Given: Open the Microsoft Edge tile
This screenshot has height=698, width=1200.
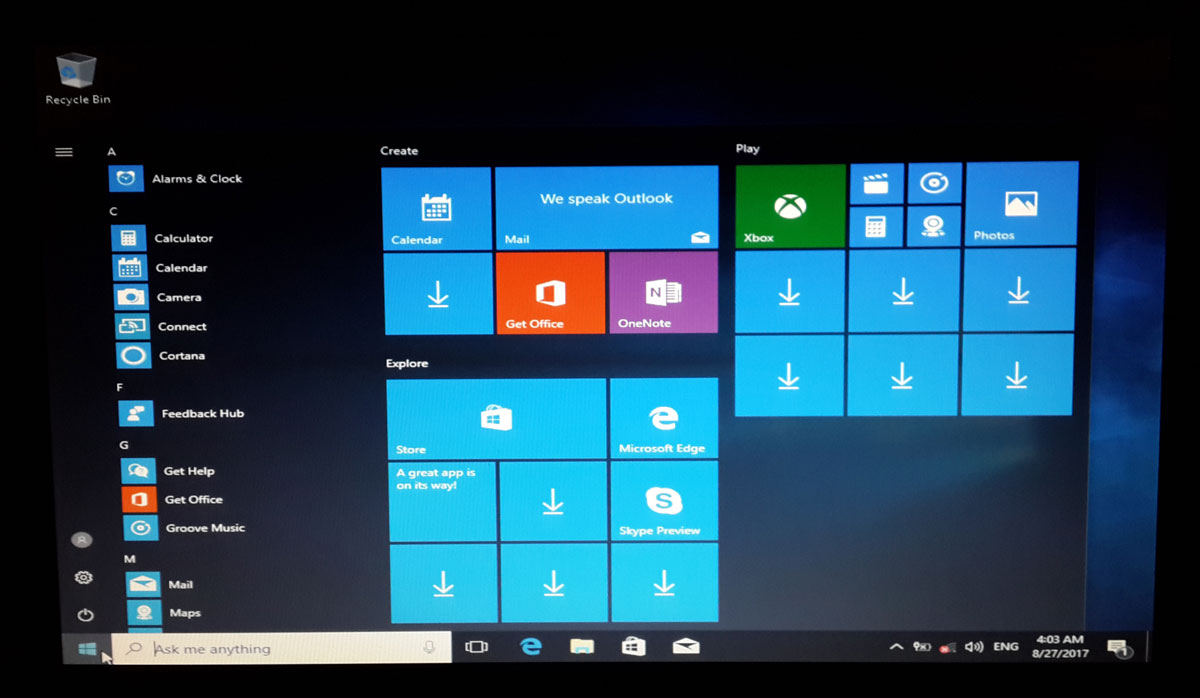Looking at the screenshot, I should [664, 418].
